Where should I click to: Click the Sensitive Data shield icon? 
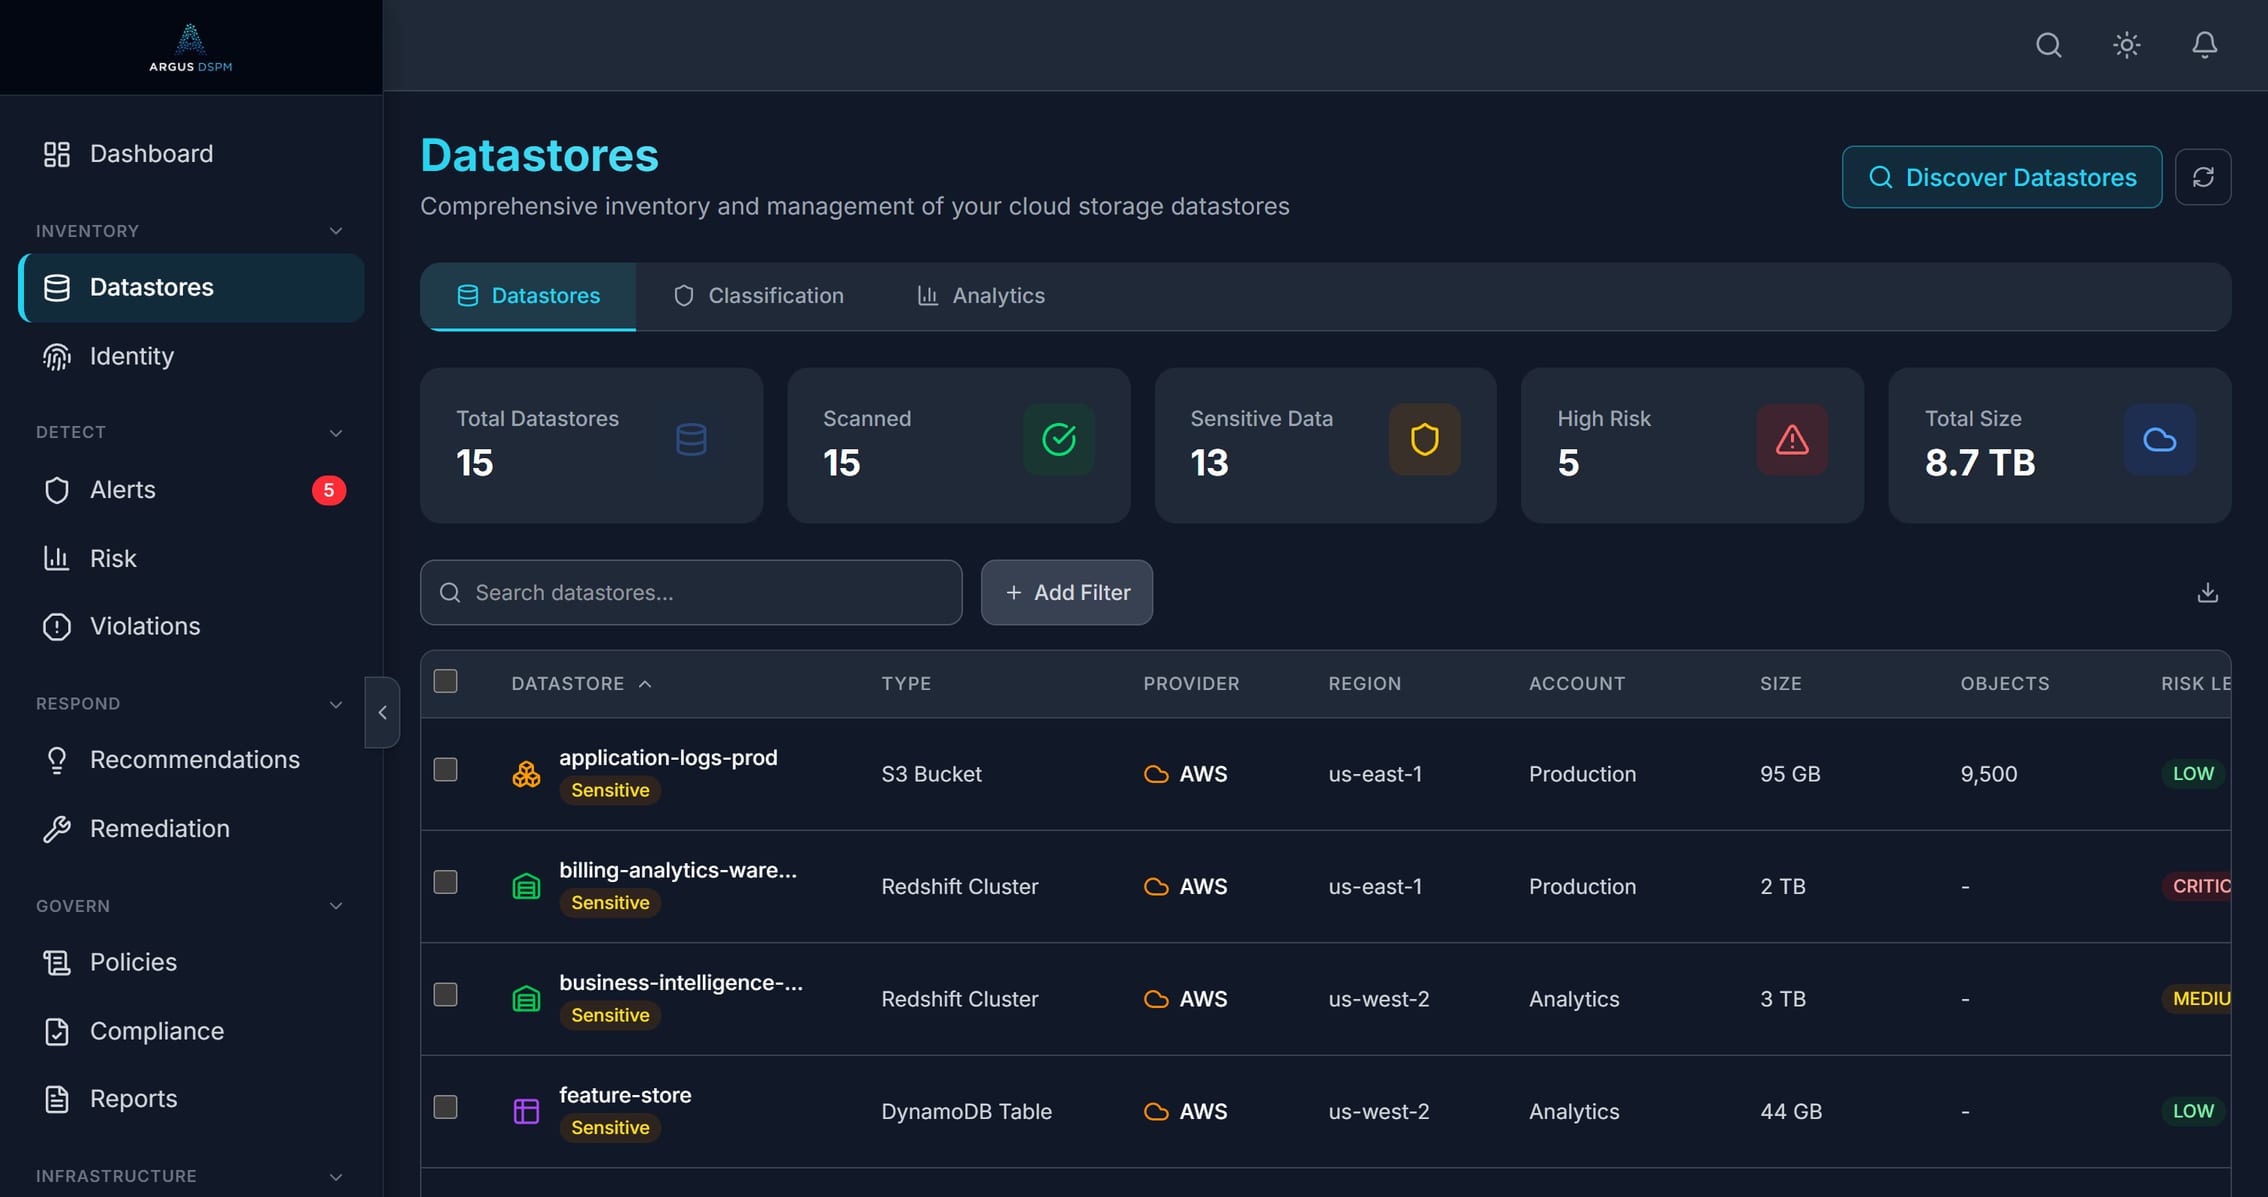point(1424,439)
